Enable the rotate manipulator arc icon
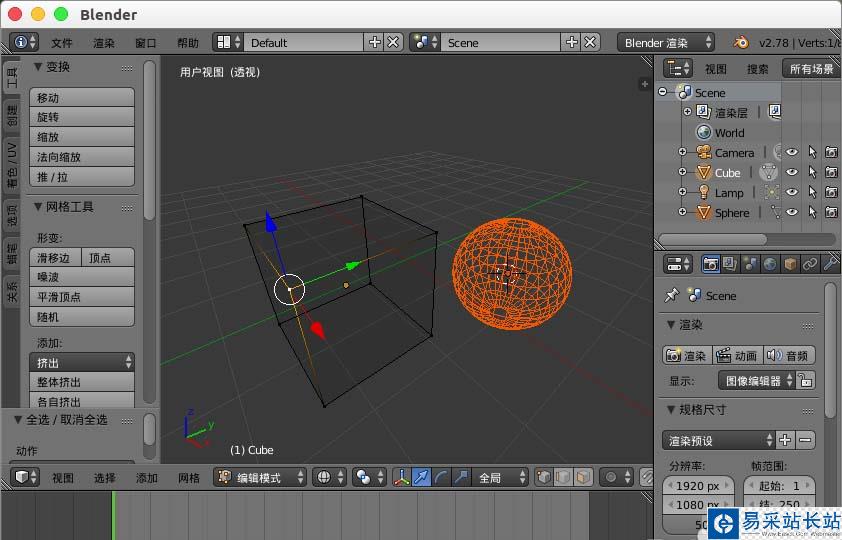This screenshot has height=540, width=842. [441, 477]
